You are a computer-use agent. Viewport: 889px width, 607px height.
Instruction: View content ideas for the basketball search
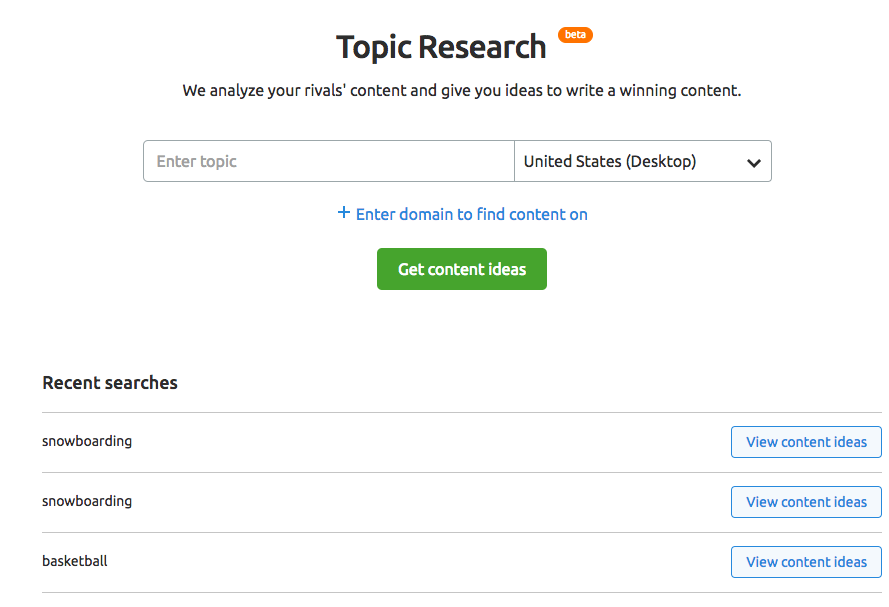[806, 562]
